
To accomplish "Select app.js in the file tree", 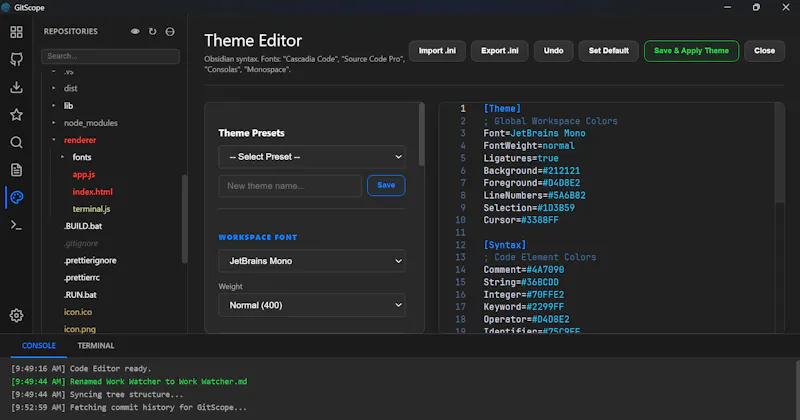I will (84, 175).
